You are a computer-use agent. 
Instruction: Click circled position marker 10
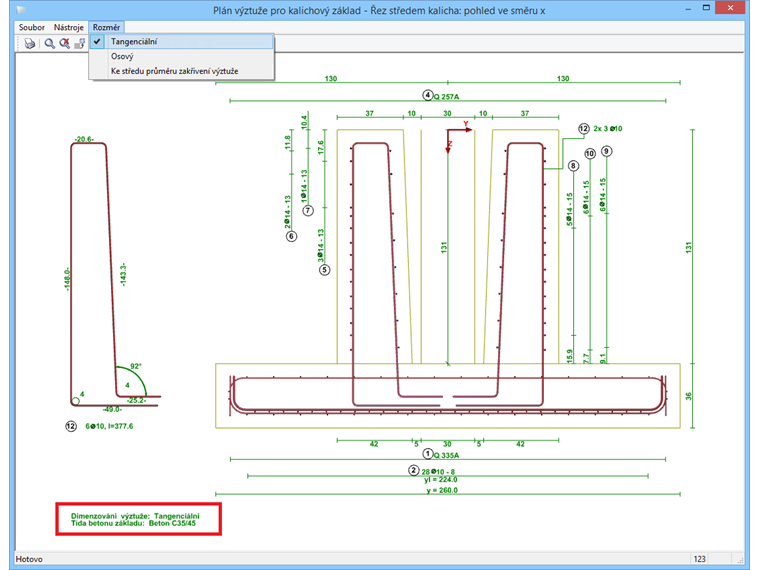[590, 154]
